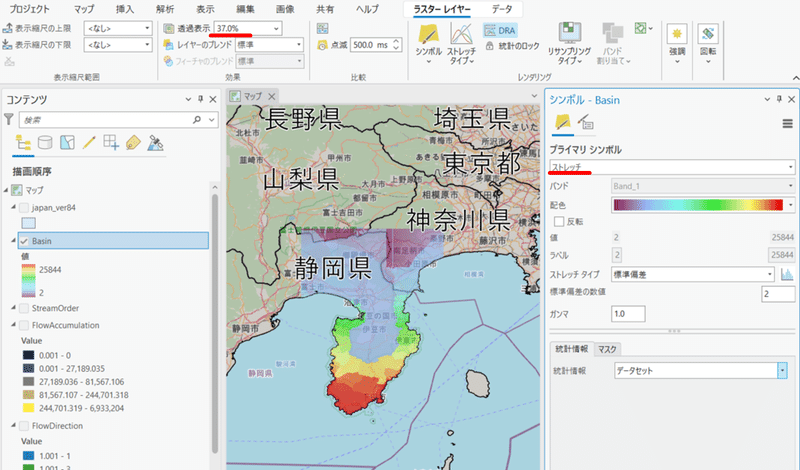Open the 挿入 ribbon tab
Screen dimensions: 800x470
coord(124,9)
